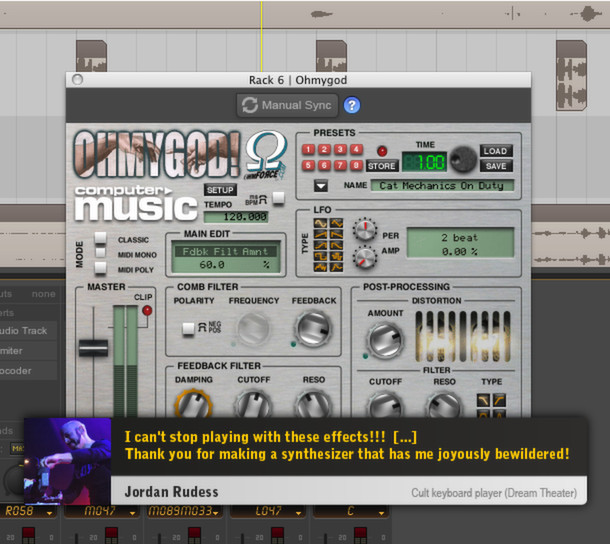Click the TEMPO 120.000 field
Image resolution: width=610 pixels, height=544 pixels.
pos(236,217)
